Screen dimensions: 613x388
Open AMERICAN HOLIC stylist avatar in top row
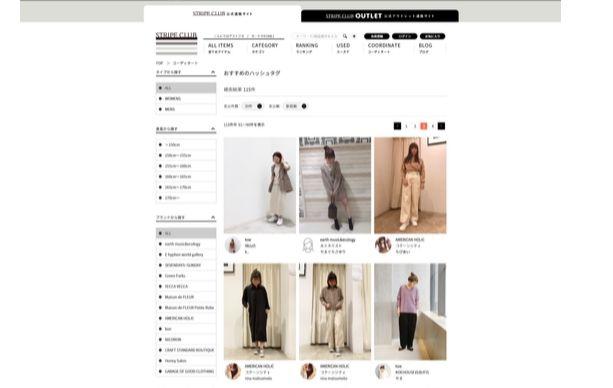(x=383, y=245)
